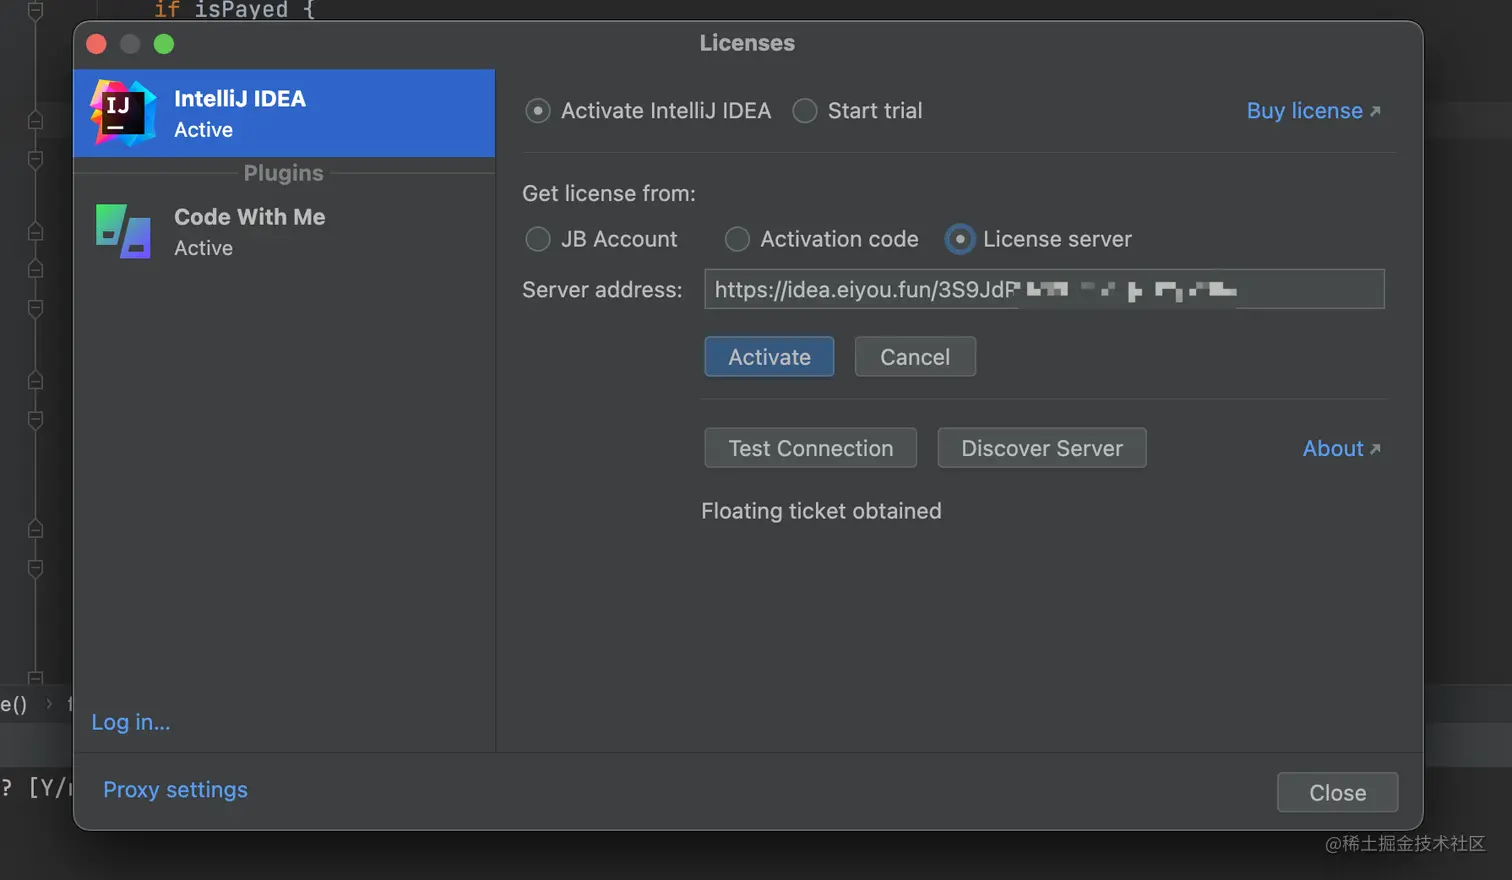Open Proxy settings
Screen dimensions: 1512x880
(175, 790)
